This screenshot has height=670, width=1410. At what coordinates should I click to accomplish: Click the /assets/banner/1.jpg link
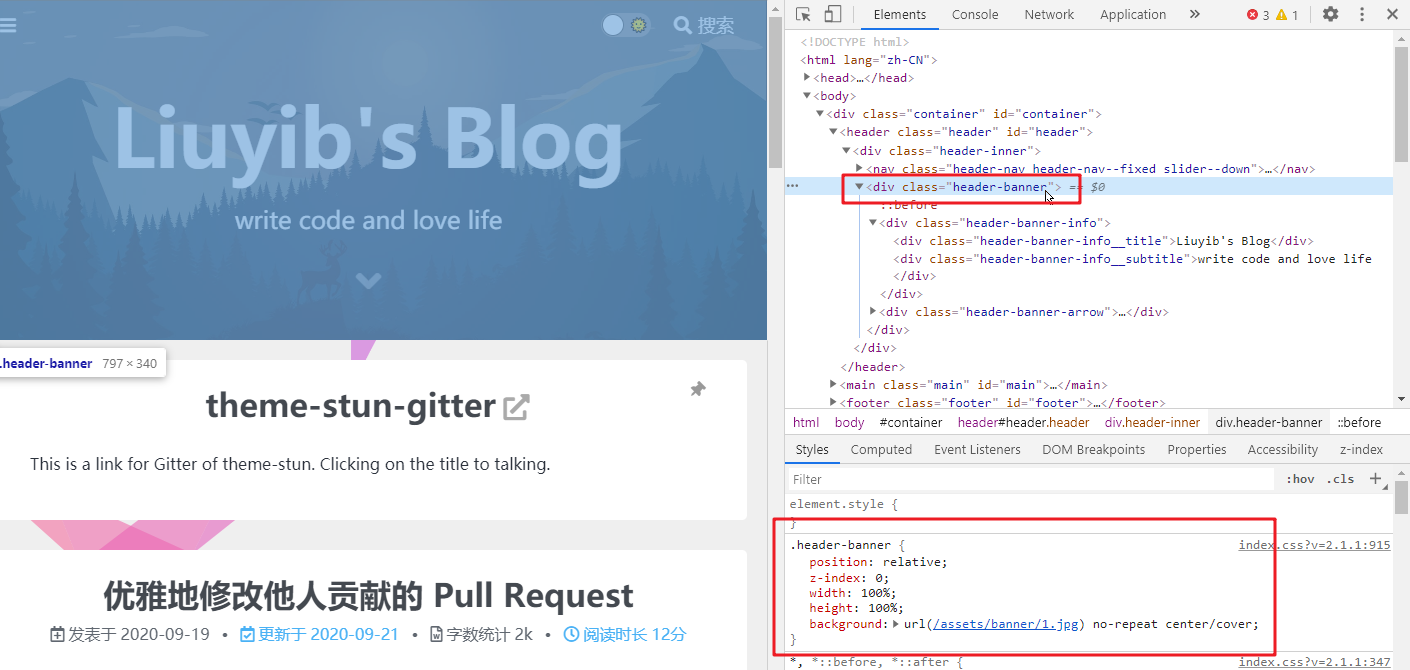[x=1007, y=623]
